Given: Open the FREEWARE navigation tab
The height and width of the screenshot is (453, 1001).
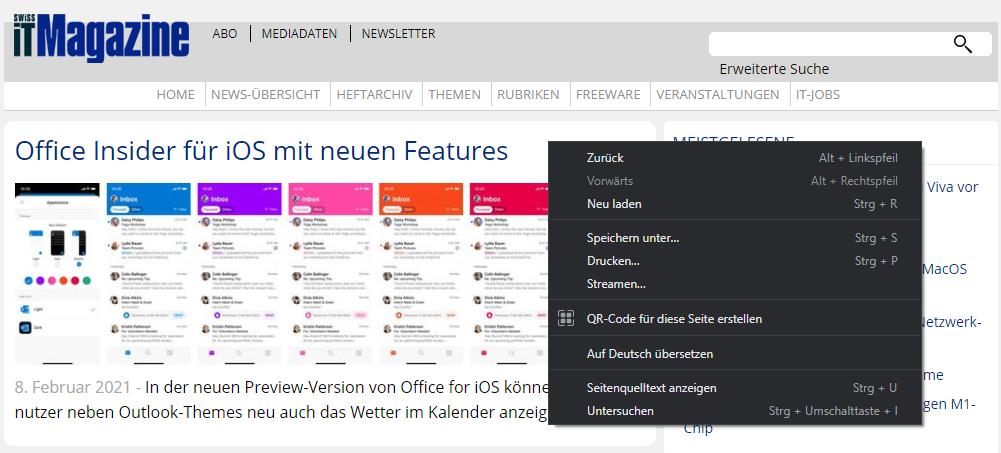Looking at the screenshot, I should point(608,94).
